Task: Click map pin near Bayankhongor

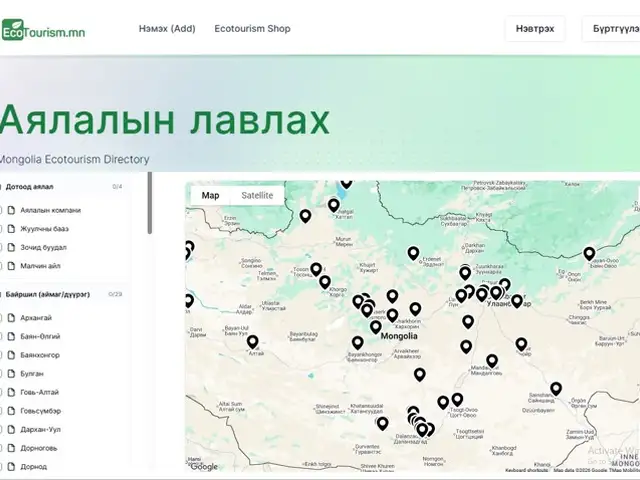Action: (x=358, y=343)
